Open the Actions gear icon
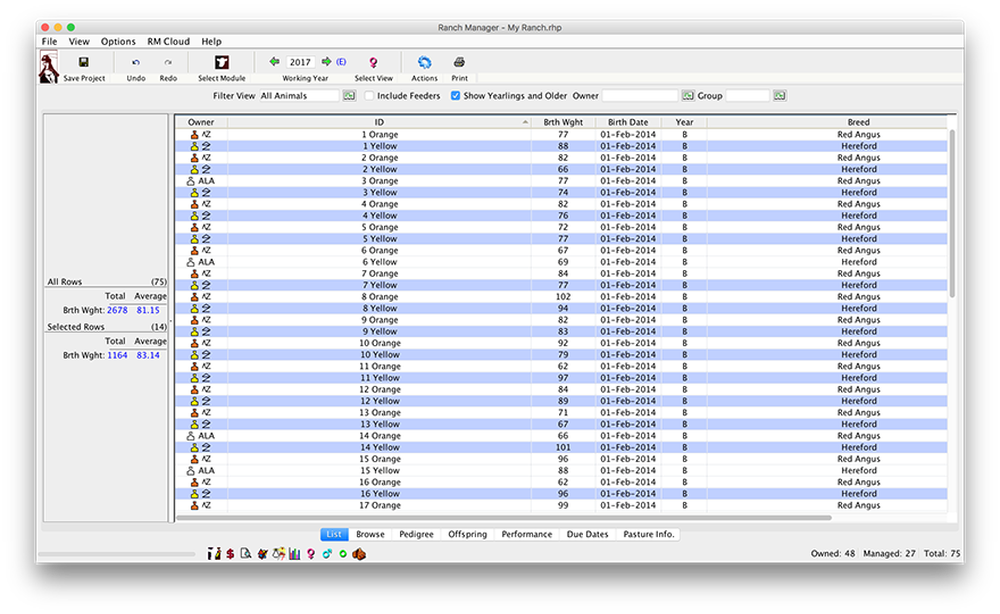 click(x=424, y=62)
